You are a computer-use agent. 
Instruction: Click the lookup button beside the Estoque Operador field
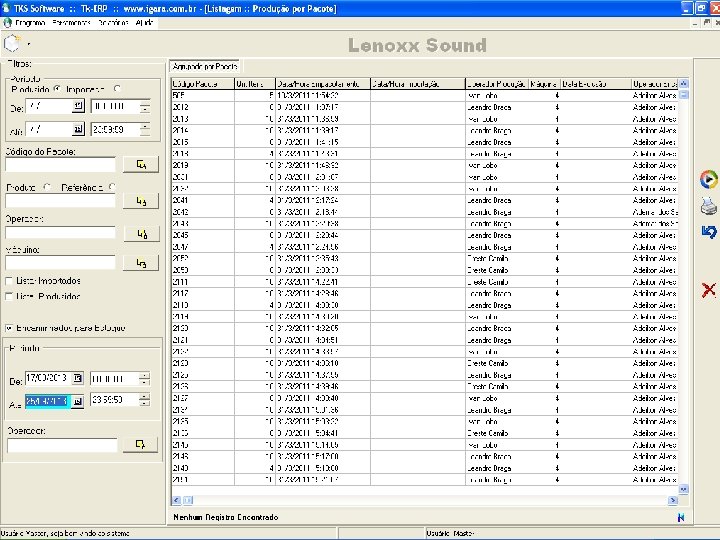[x=141, y=444]
